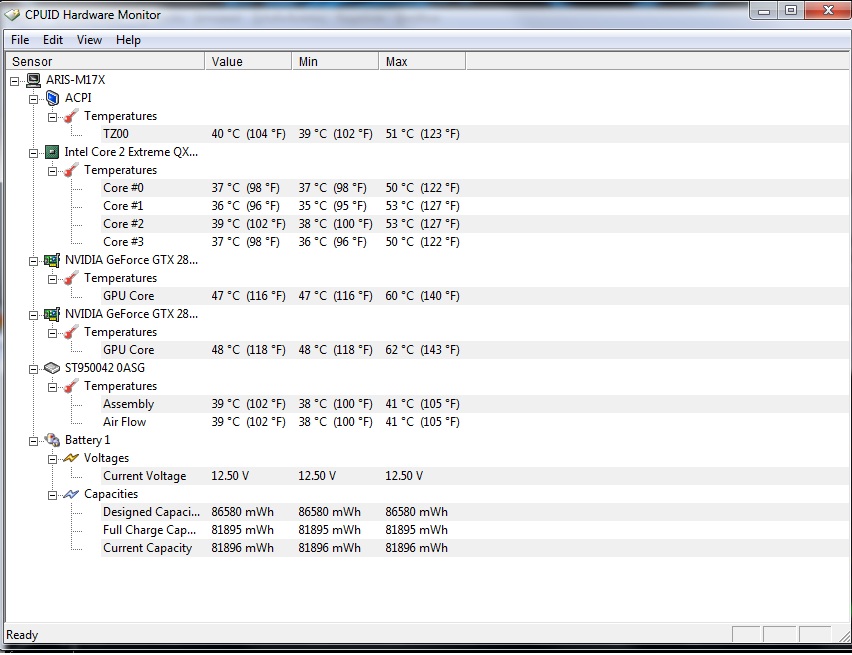852x655 pixels.
Task: Select the TZ00 sensor row
Action: (475, 134)
